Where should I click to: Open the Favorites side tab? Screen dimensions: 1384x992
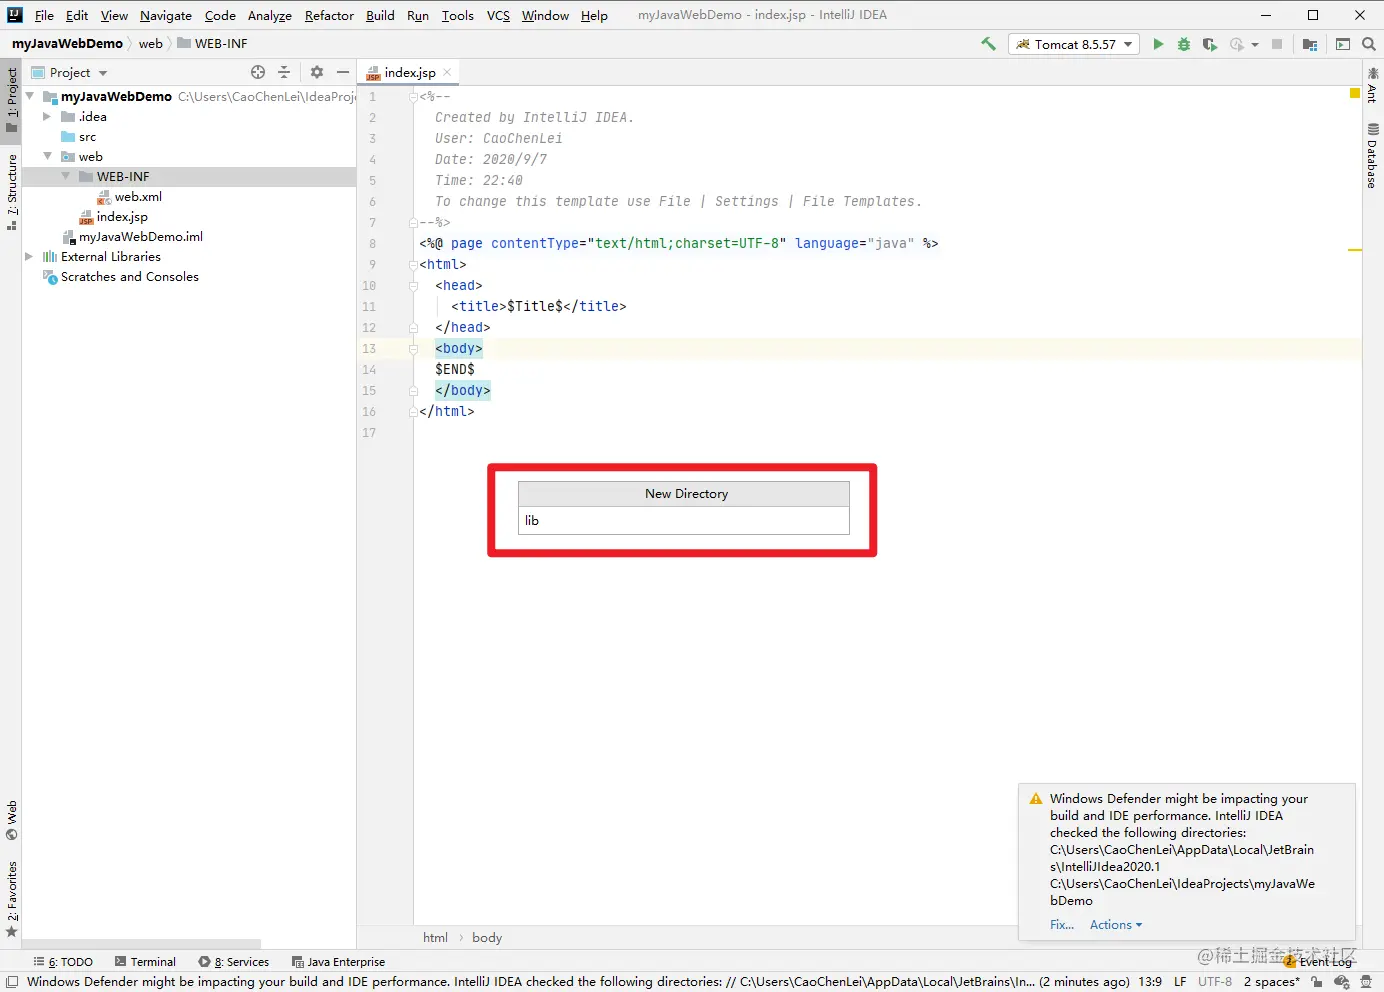pos(12,899)
